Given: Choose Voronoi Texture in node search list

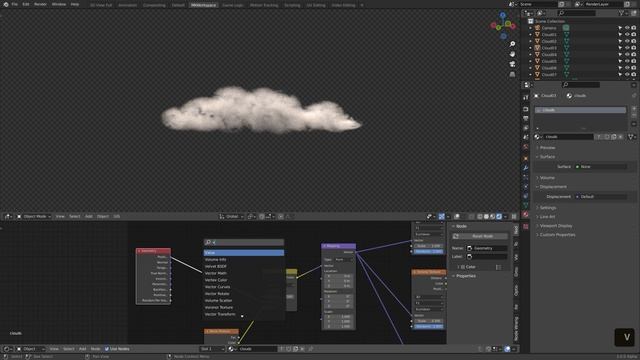Looking at the screenshot, I should (x=244, y=307).
